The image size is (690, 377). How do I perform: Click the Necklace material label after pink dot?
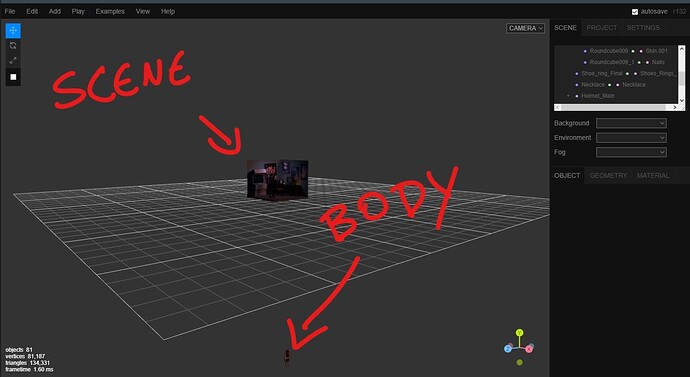click(x=634, y=84)
